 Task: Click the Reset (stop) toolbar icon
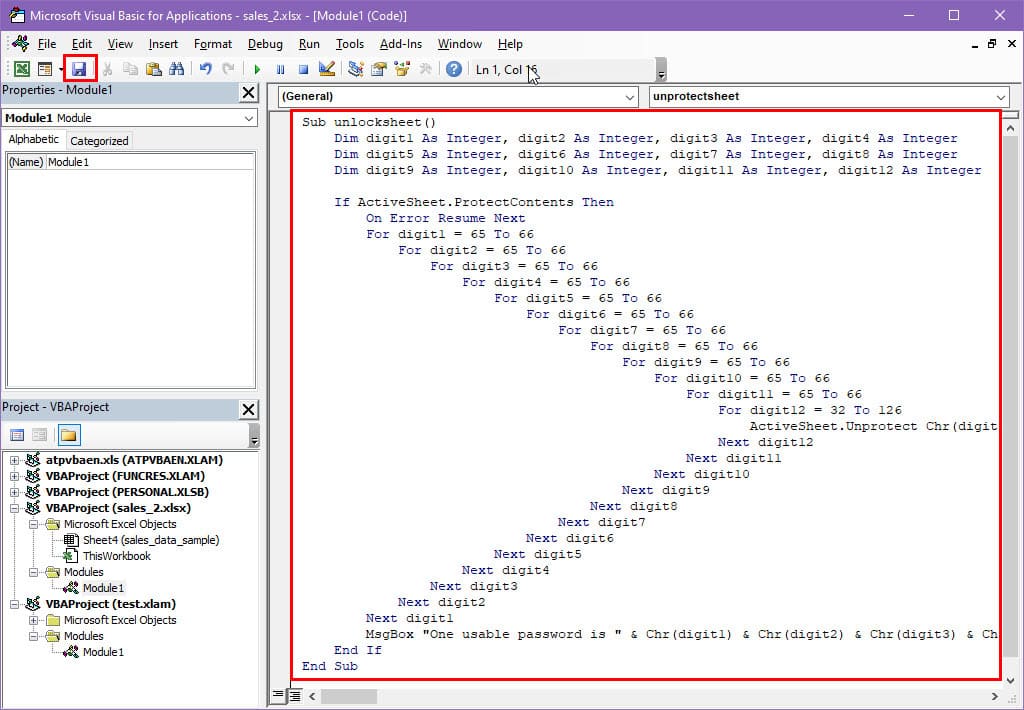point(302,69)
